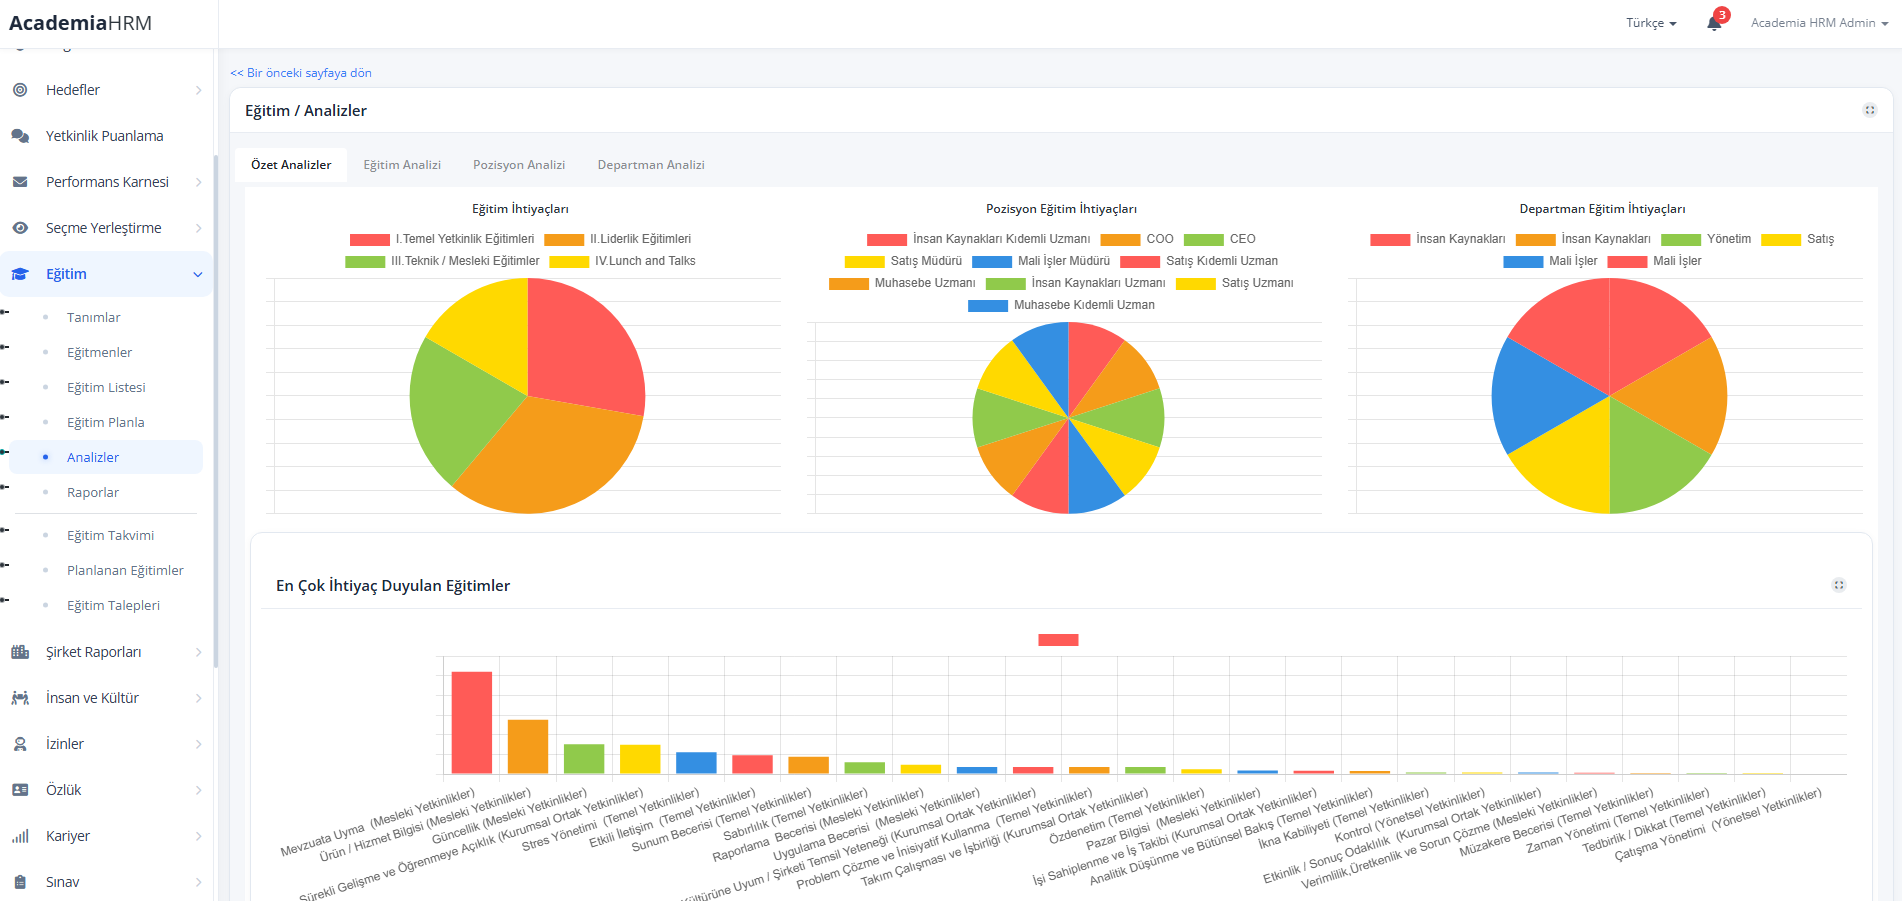Click the Kariyer bar chart icon
Viewport: 1902px width, 901px height.
tap(20, 836)
